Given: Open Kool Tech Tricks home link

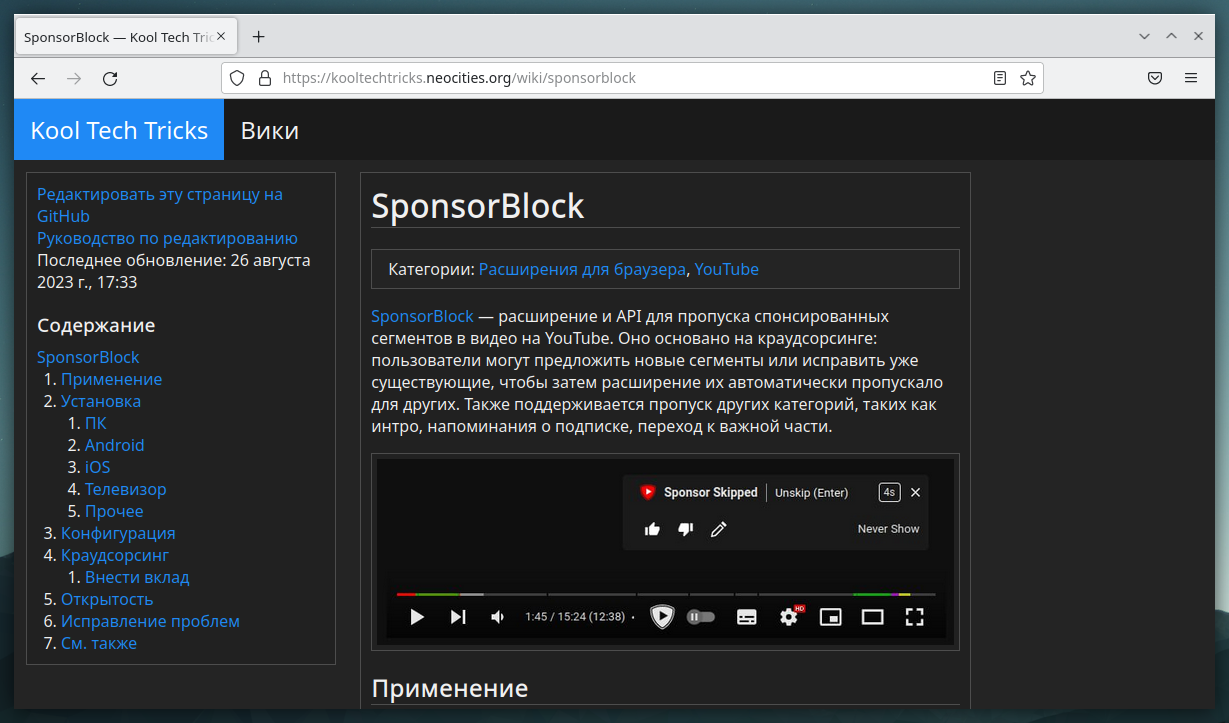Looking at the screenshot, I should pos(119,130).
